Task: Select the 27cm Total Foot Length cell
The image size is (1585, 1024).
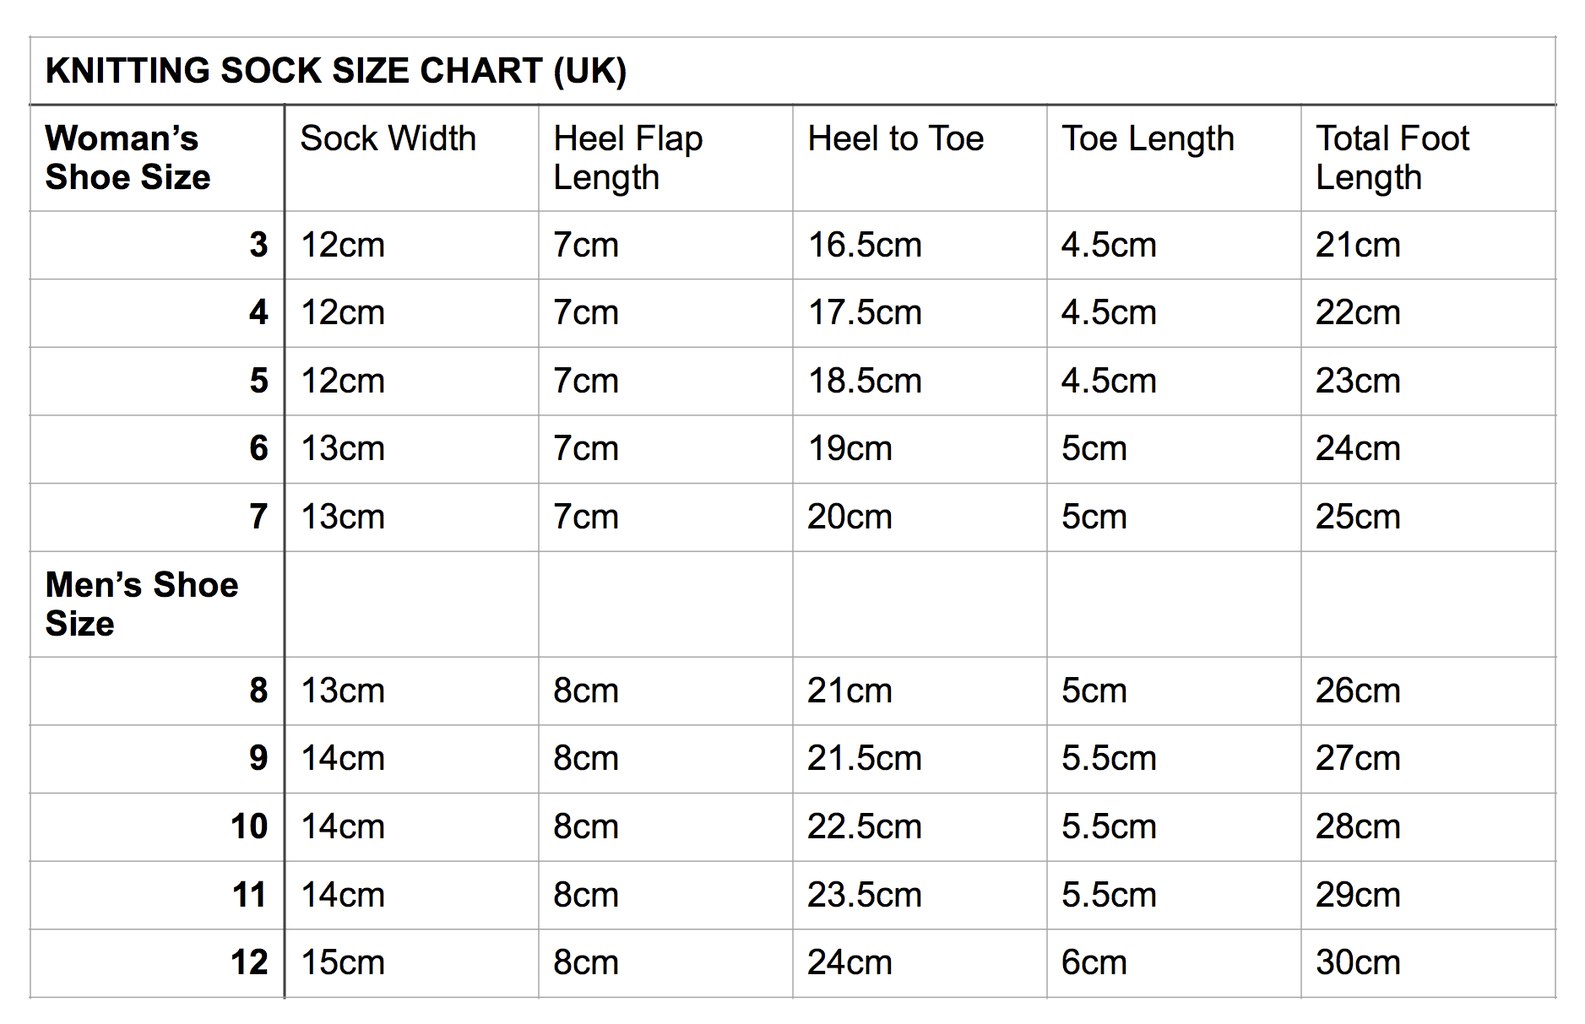Action: [1357, 759]
